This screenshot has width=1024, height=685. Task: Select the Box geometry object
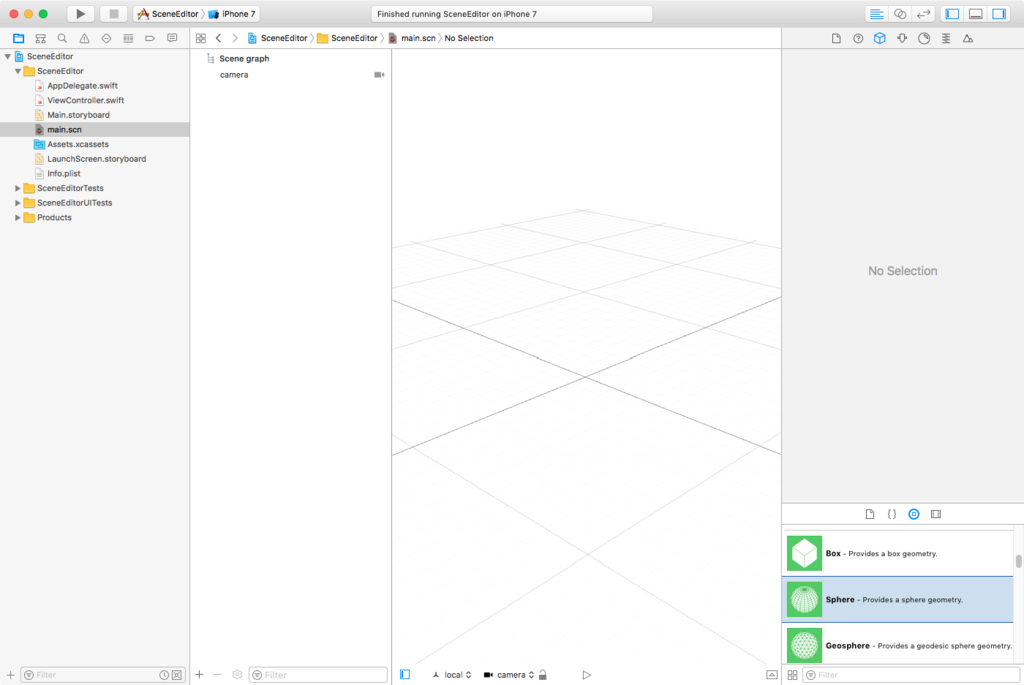(x=897, y=554)
